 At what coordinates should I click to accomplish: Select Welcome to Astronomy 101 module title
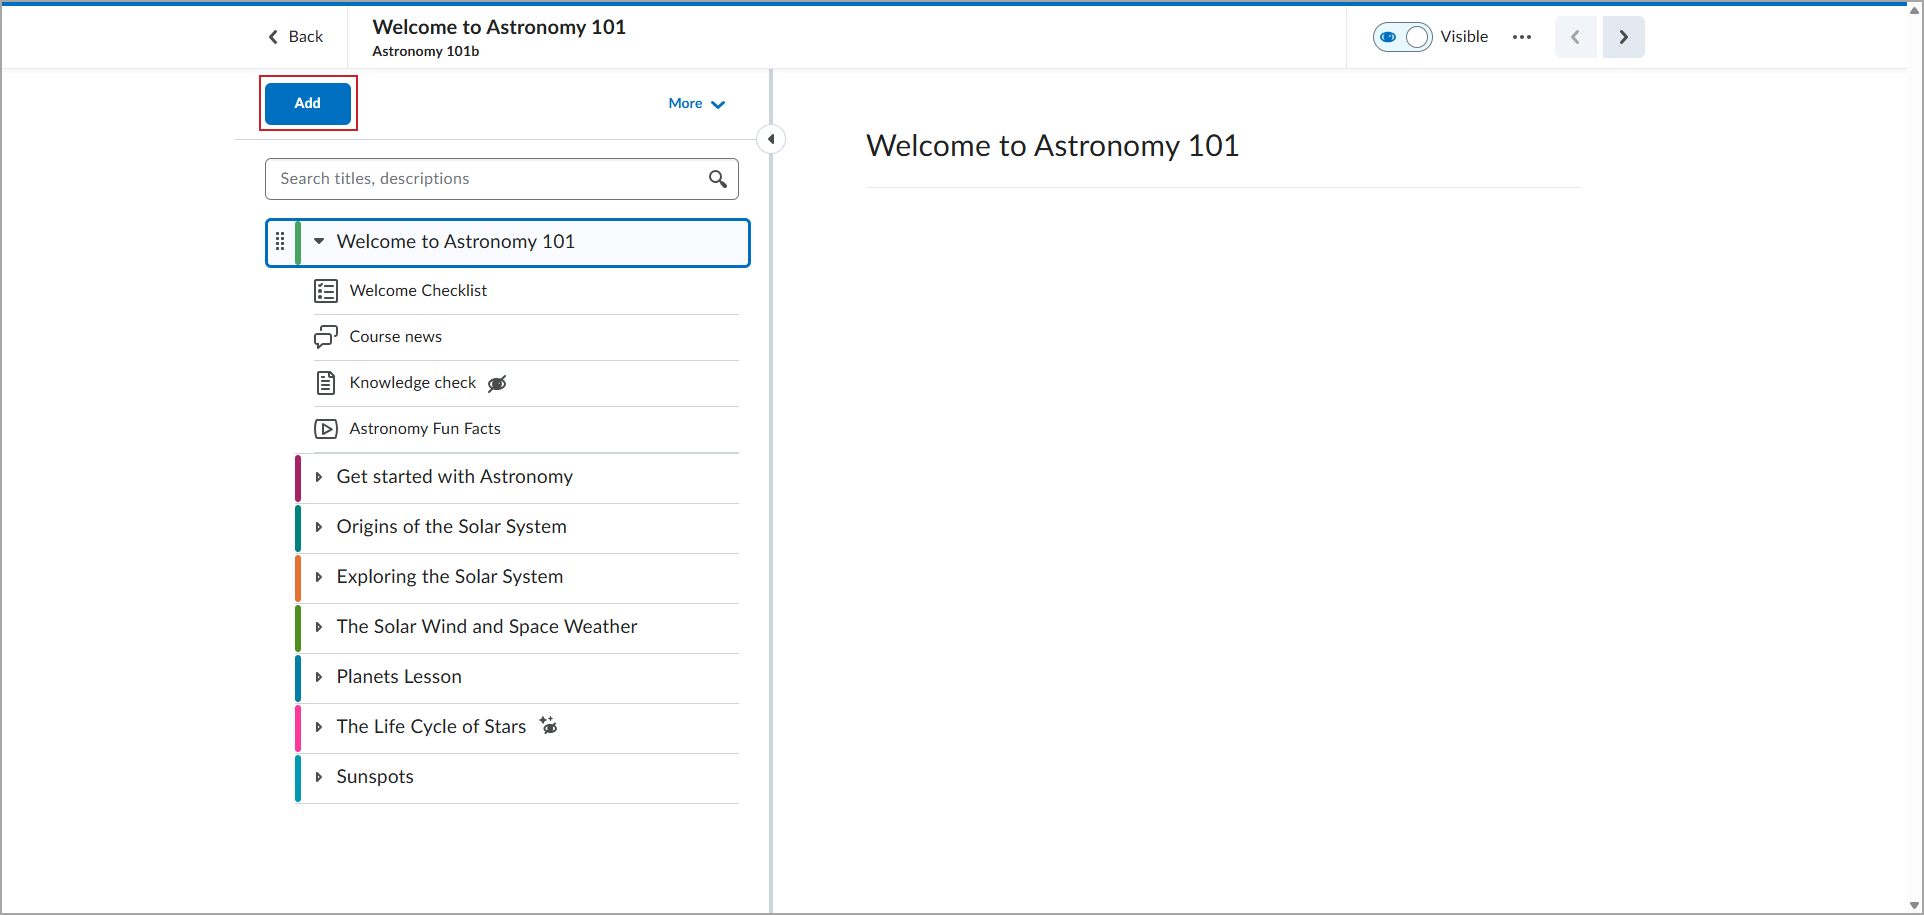point(456,241)
